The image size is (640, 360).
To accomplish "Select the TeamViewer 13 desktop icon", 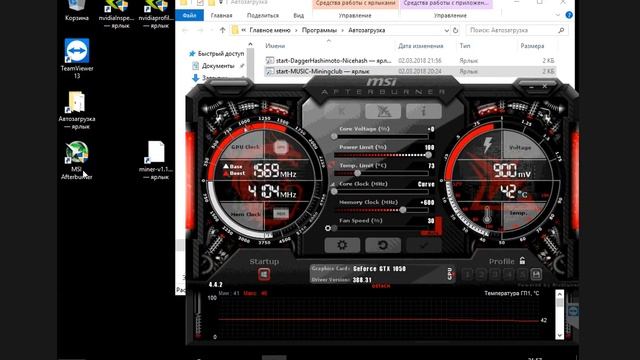I will (77, 58).
